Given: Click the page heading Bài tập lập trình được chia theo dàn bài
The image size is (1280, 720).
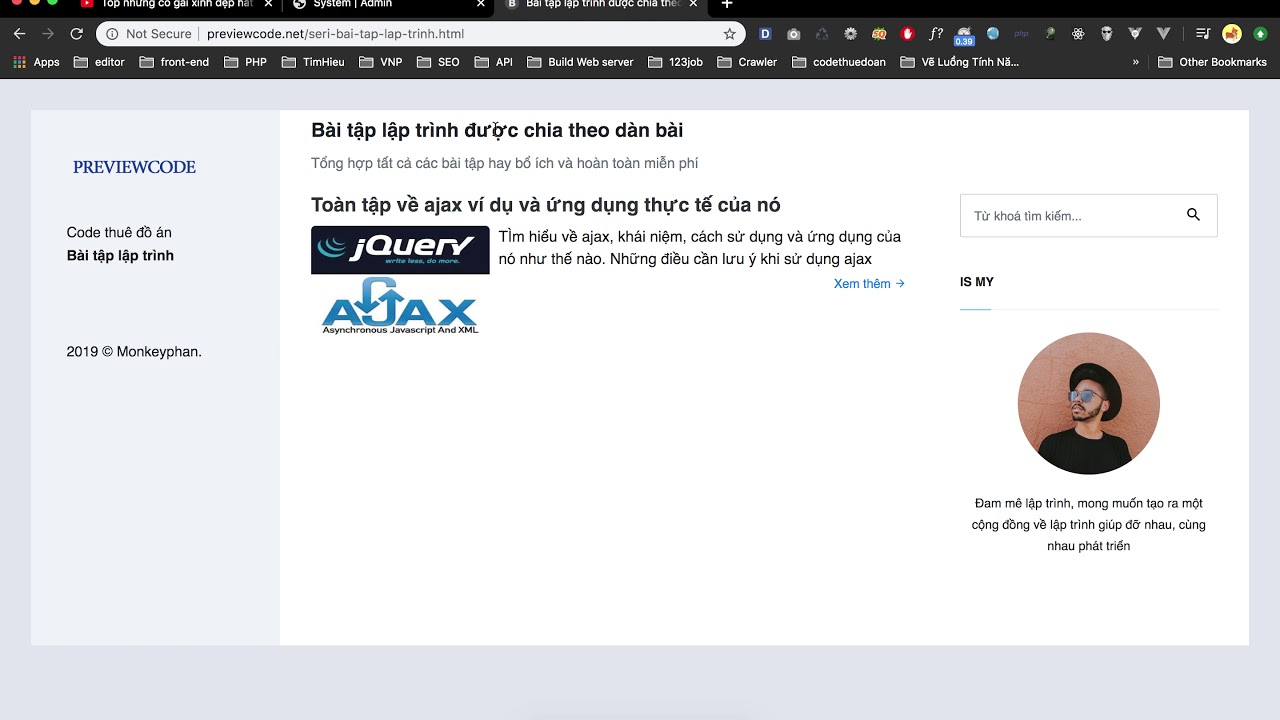Looking at the screenshot, I should 497,130.
